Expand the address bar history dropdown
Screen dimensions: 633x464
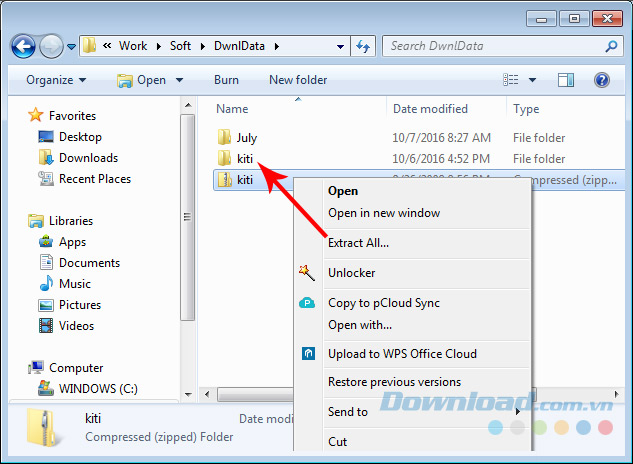tap(340, 46)
